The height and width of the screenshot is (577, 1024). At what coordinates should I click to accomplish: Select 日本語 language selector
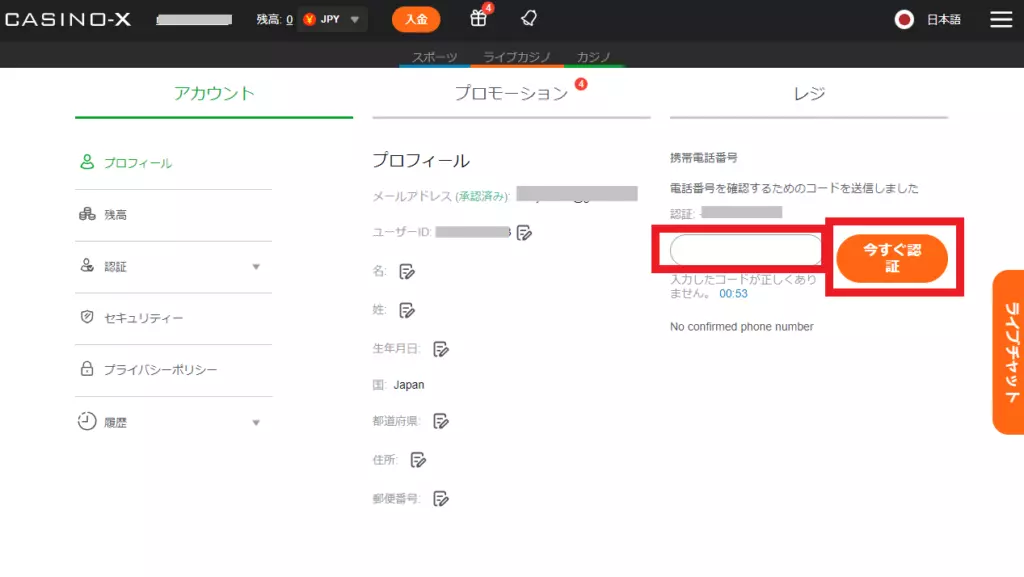click(x=929, y=20)
